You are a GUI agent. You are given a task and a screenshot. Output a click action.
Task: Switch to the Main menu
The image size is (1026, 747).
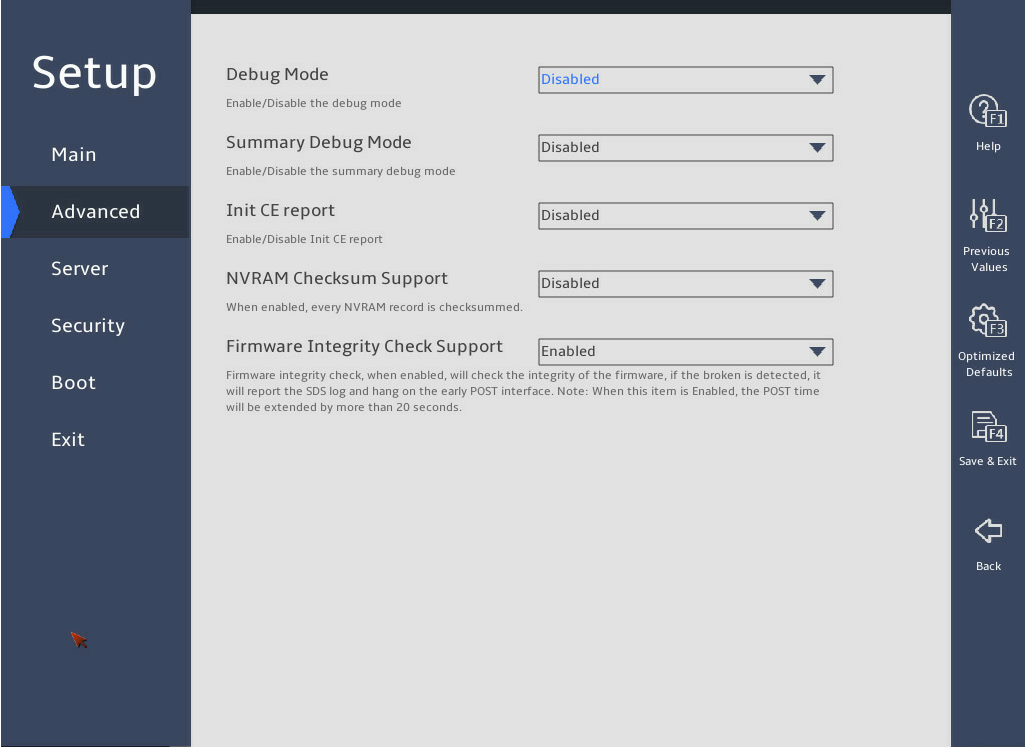(x=74, y=154)
